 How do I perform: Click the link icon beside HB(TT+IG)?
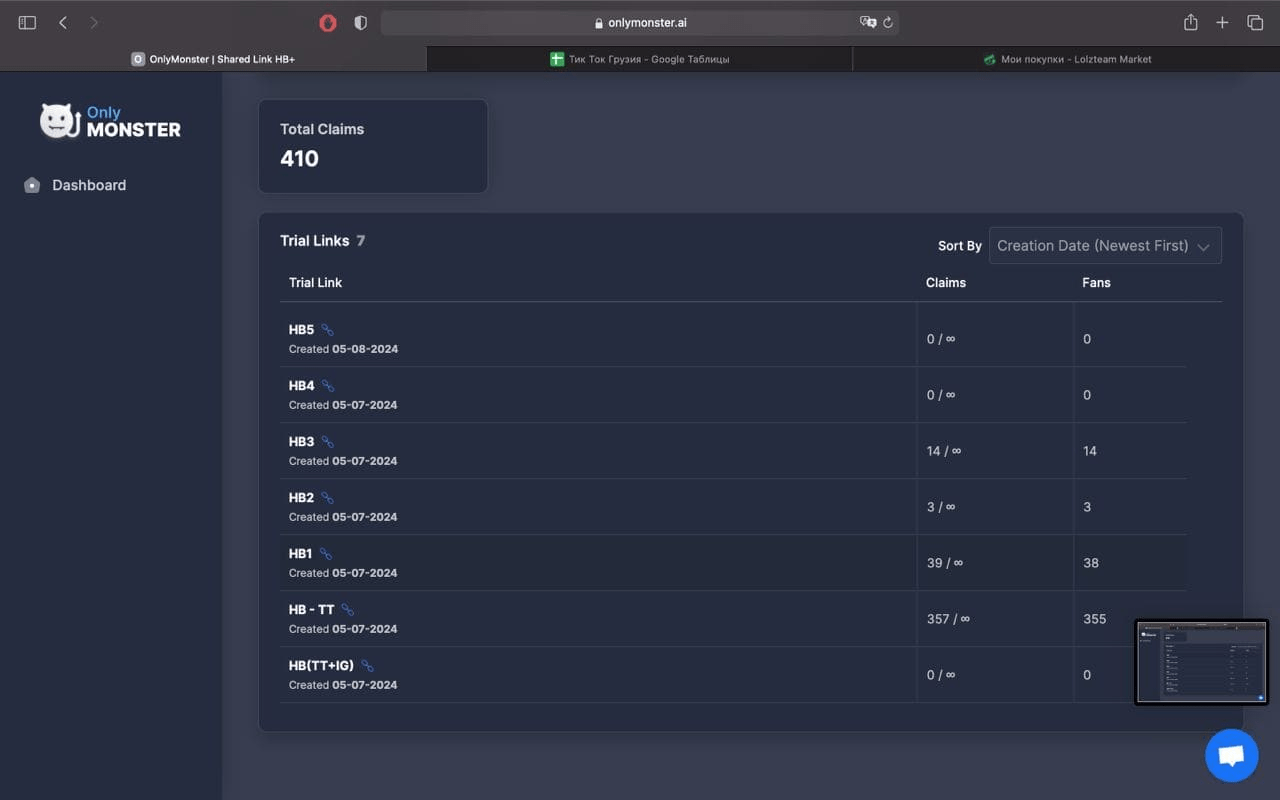tap(367, 666)
